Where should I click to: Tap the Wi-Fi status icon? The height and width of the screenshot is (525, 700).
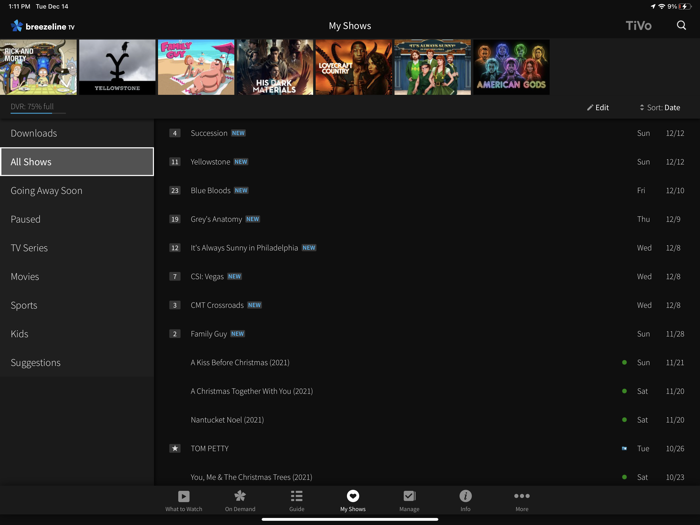662,6
